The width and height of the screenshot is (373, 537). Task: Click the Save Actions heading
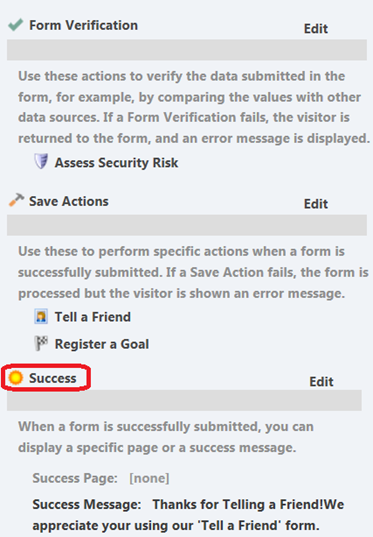pos(69,201)
